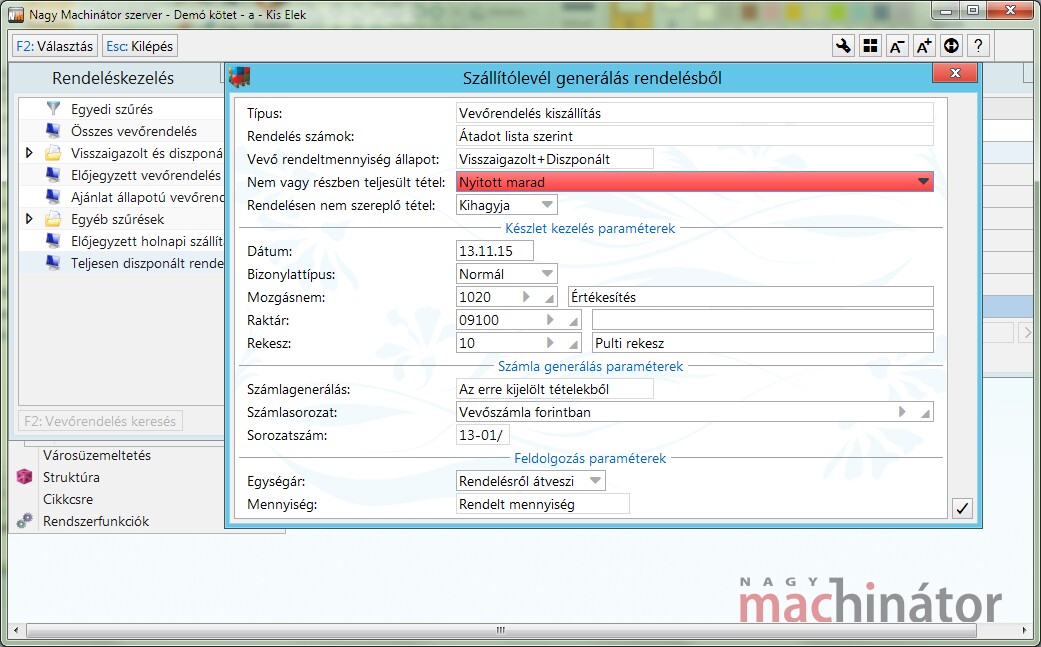Open the Egységár Rendelésről átveszi dropdown

click(x=596, y=480)
